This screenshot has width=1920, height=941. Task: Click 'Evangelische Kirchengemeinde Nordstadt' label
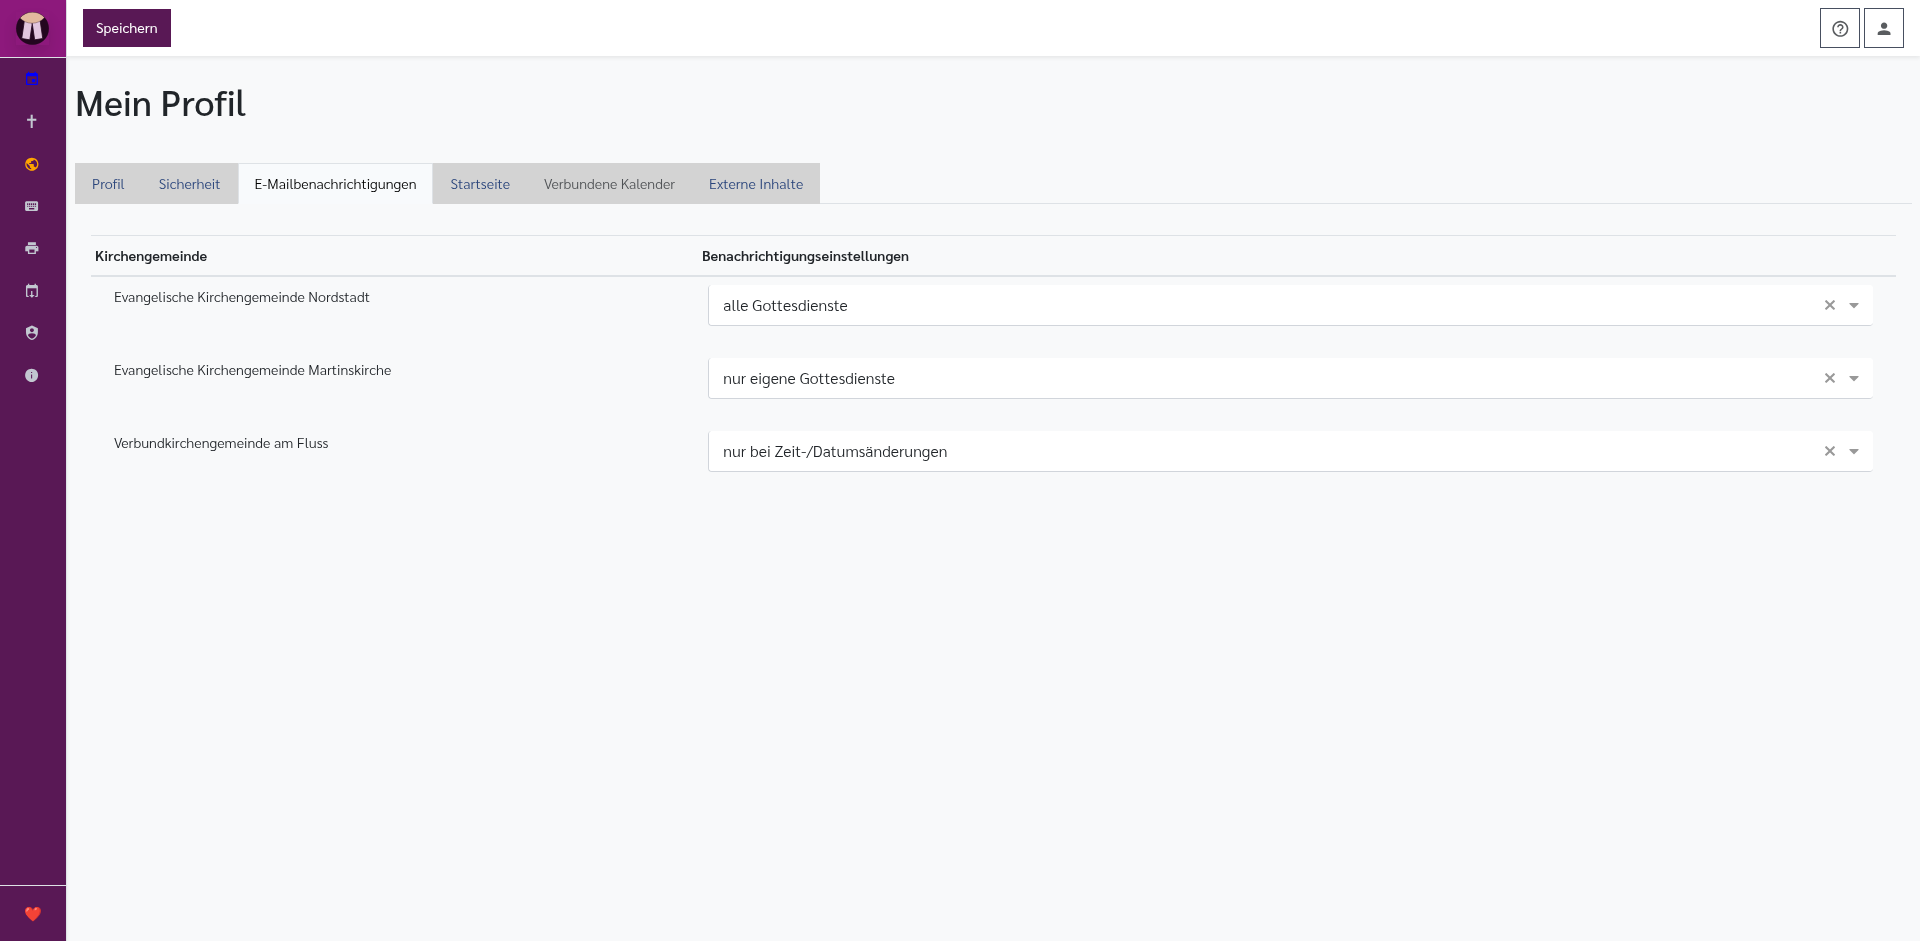pos(242,297)
